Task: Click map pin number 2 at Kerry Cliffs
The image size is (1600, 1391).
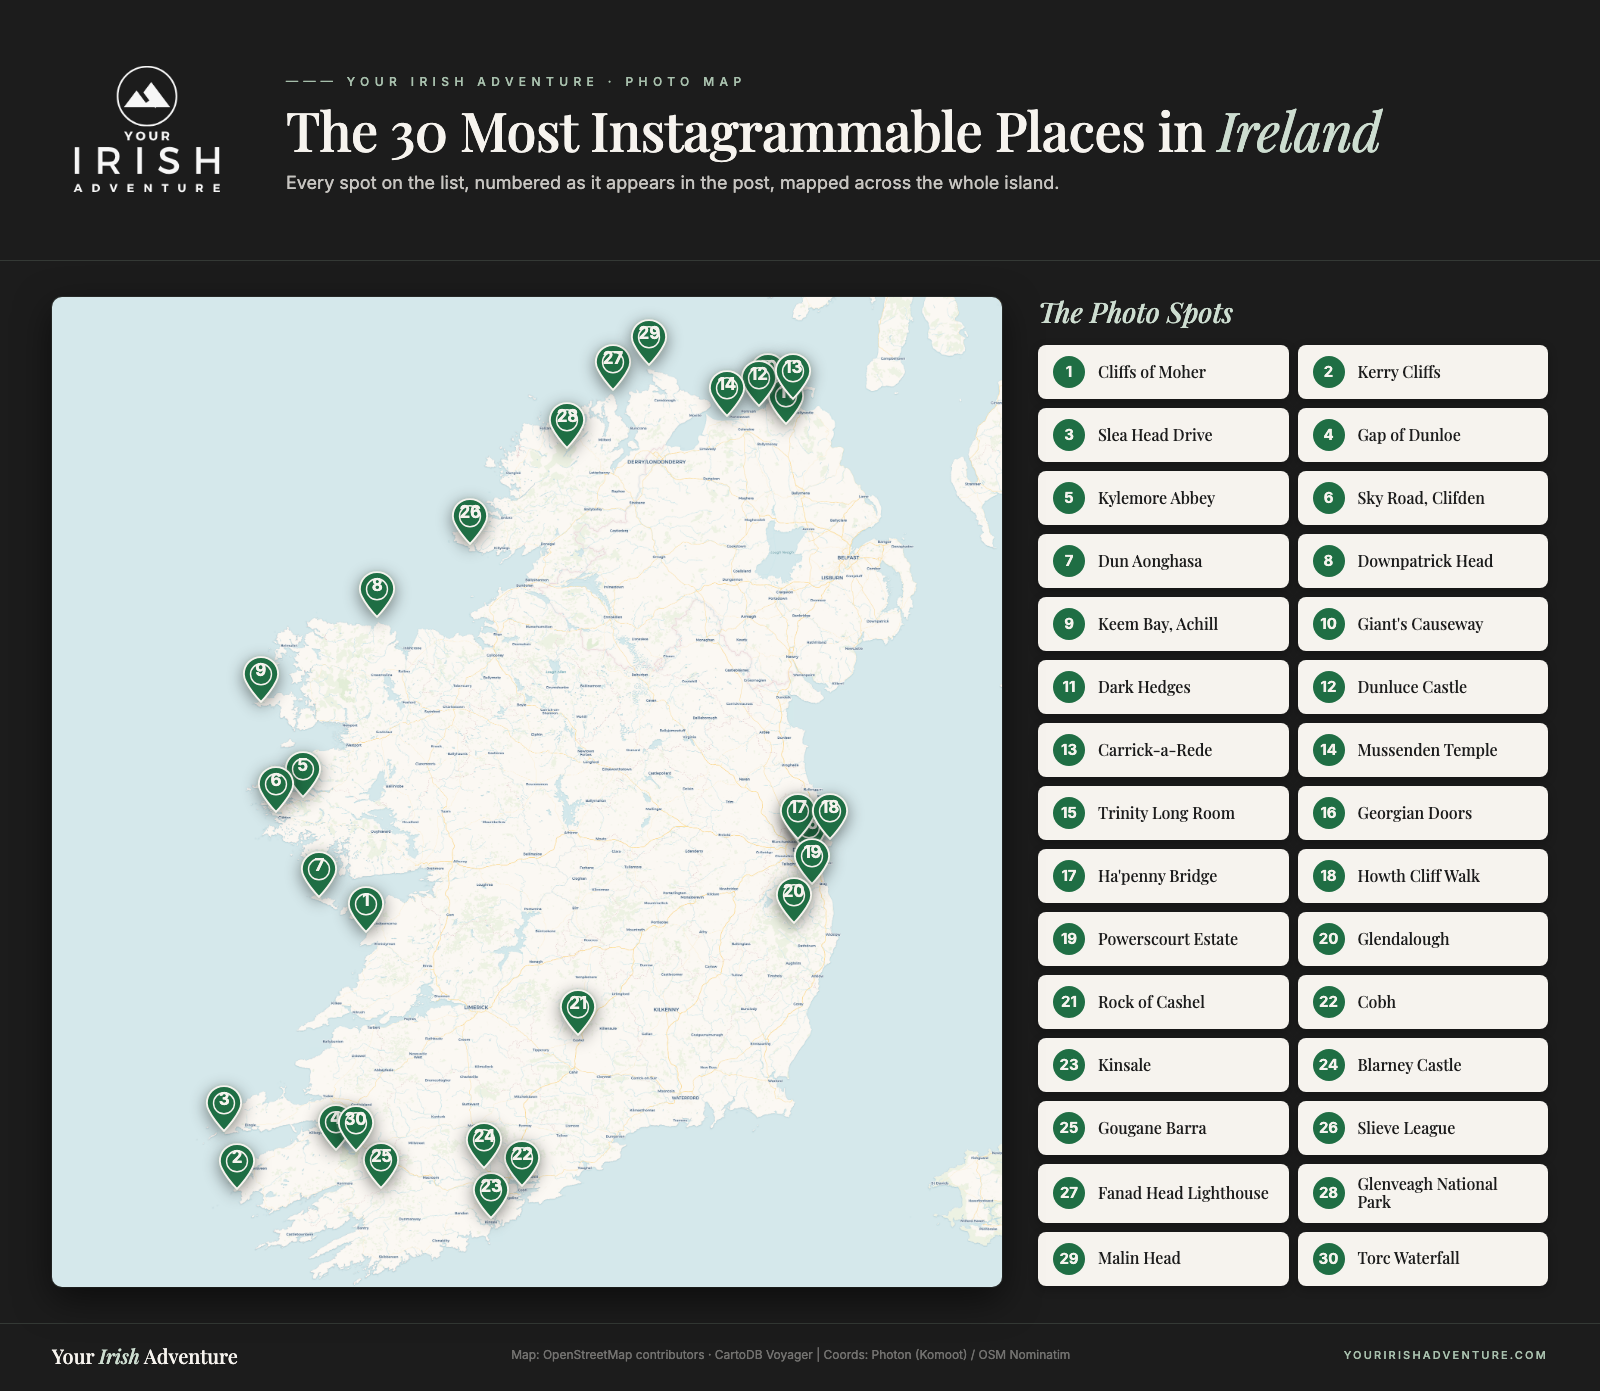Action: pos(237,1165)
